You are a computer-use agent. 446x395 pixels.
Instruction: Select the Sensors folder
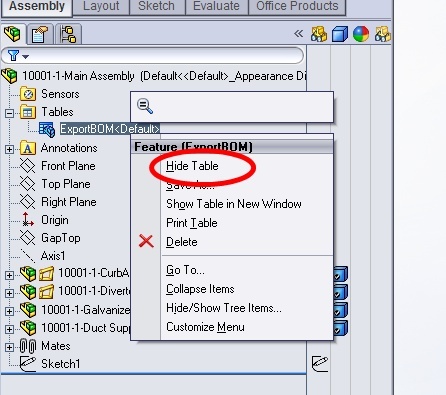(x=60, y=94)
